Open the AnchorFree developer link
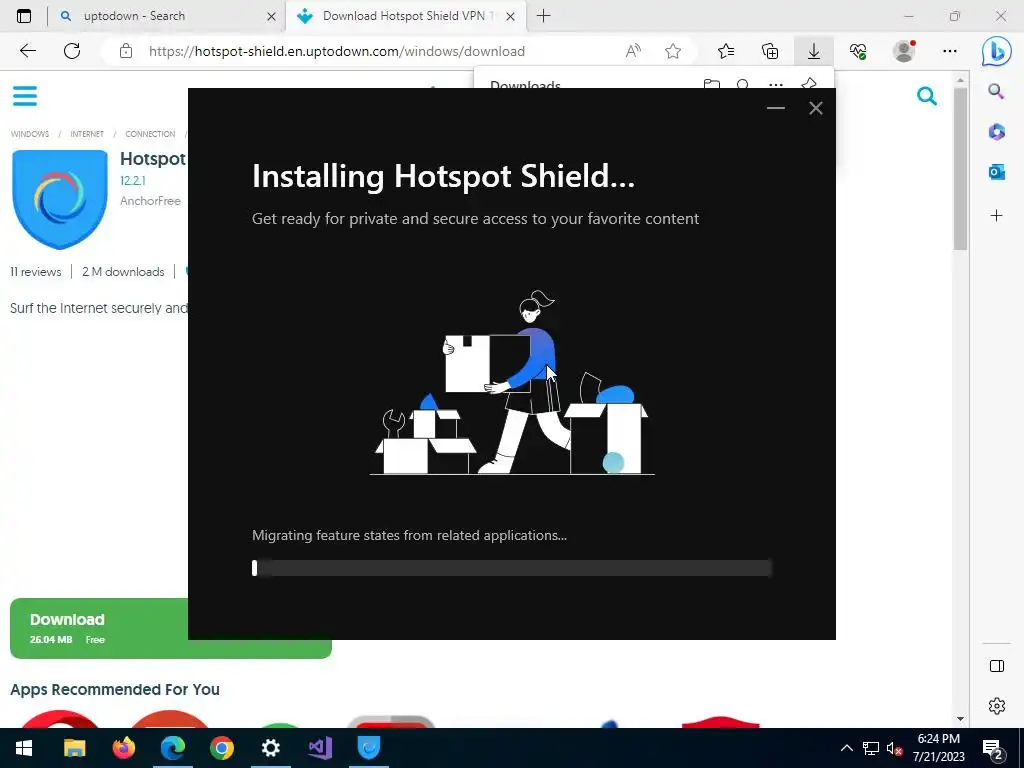Image resolution: width=1024 pixels, height=768 pixels. tap(150, 201)
